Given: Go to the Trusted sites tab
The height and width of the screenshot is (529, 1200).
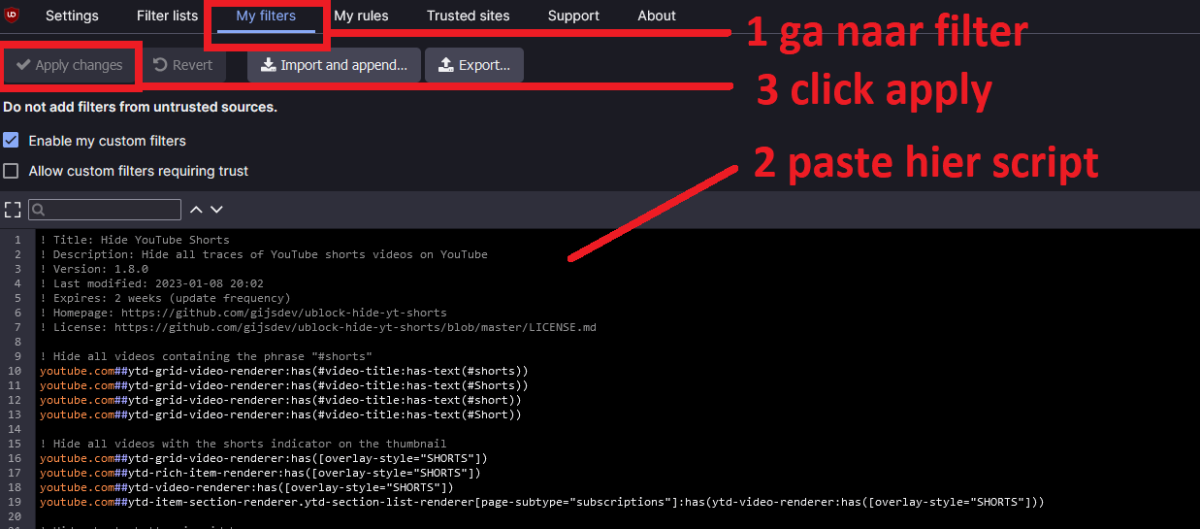Looking at the screenshot, I should [x=468, y=16].
